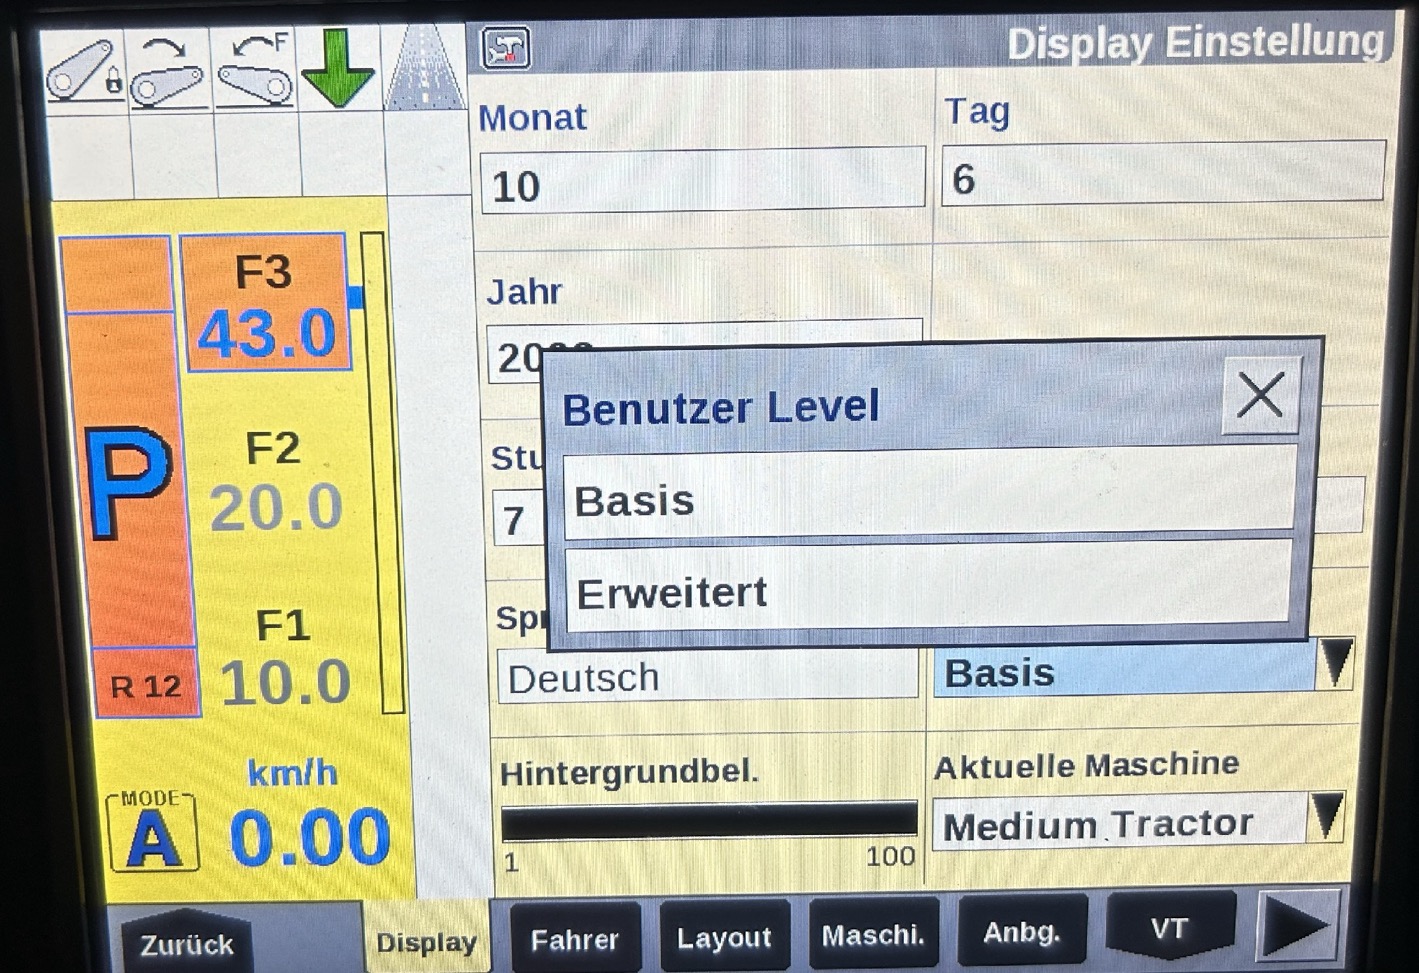Open the Deutsch language selector
Viewport: 1419px width, 973px height.
point(706,678)
